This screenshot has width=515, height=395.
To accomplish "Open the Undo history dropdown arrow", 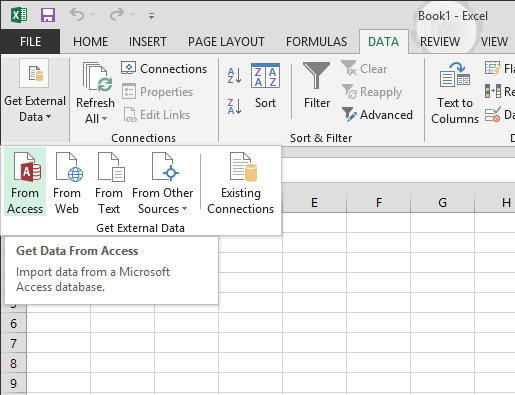I will point(93,15).
